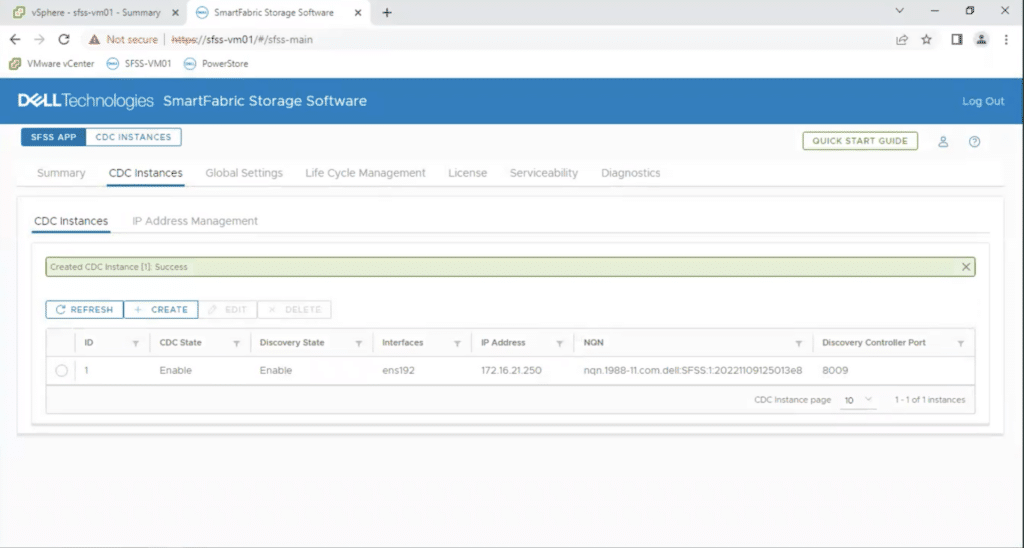
Task: Open browser profile avatar icon
Action: (981, 40)
